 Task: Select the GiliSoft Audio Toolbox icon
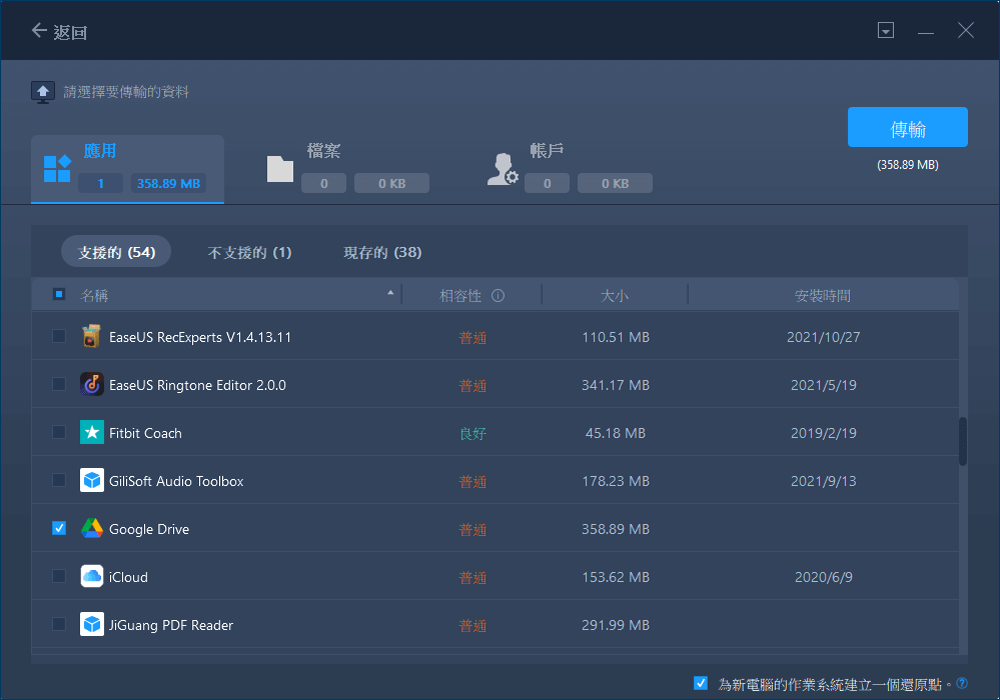[x=91, y=481]
